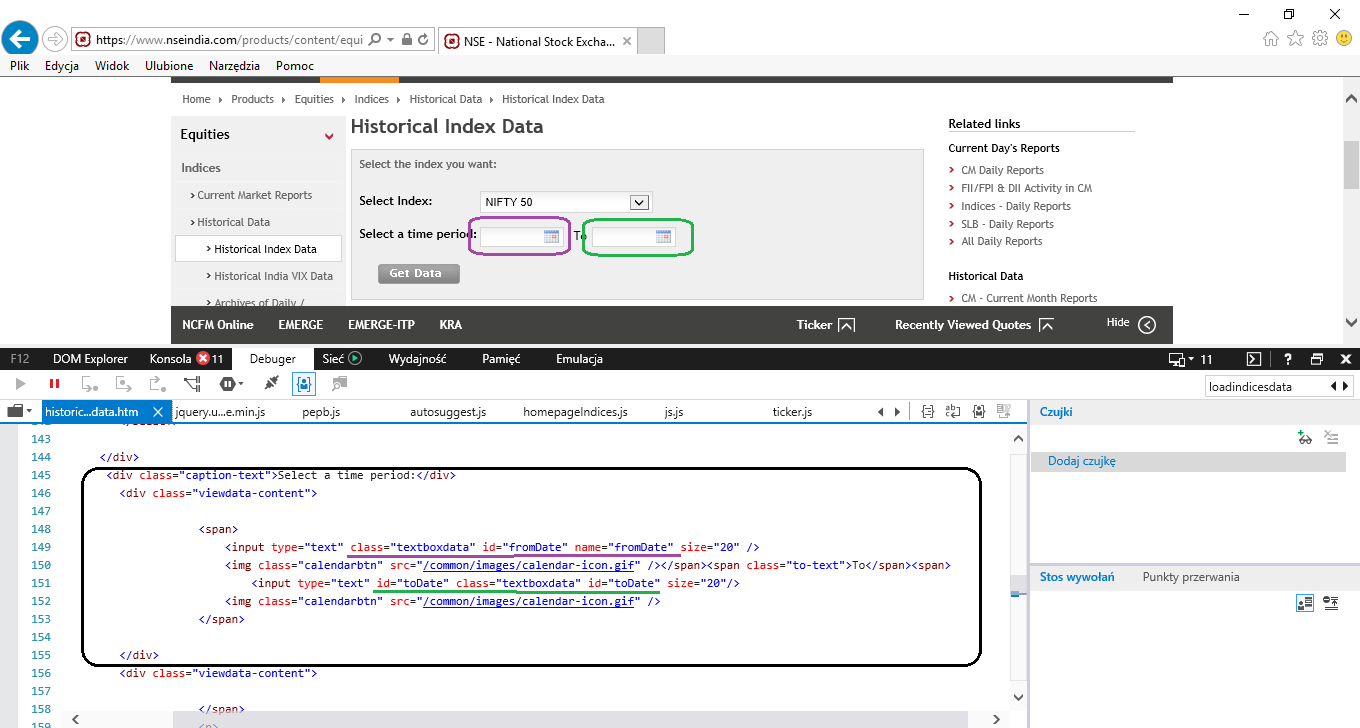The height and width of the screenshot is (728, 1360).
Task: Click the add watch glasses icon
Action: pos(1304,437)
